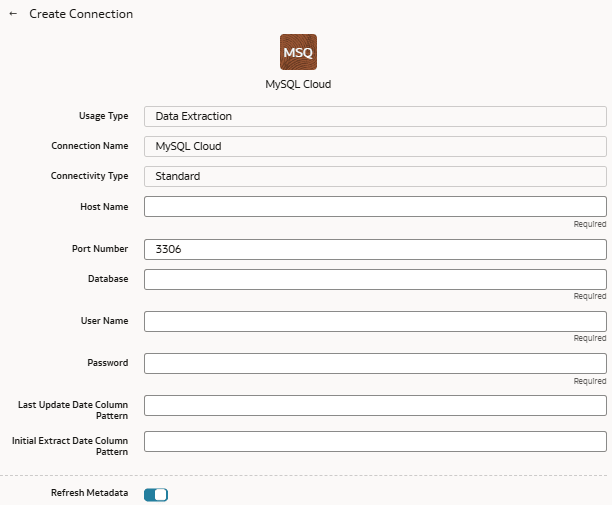Click the MSQ MySQL Cloud connector icon
612x505 pixels.
(x=298, y=52)
